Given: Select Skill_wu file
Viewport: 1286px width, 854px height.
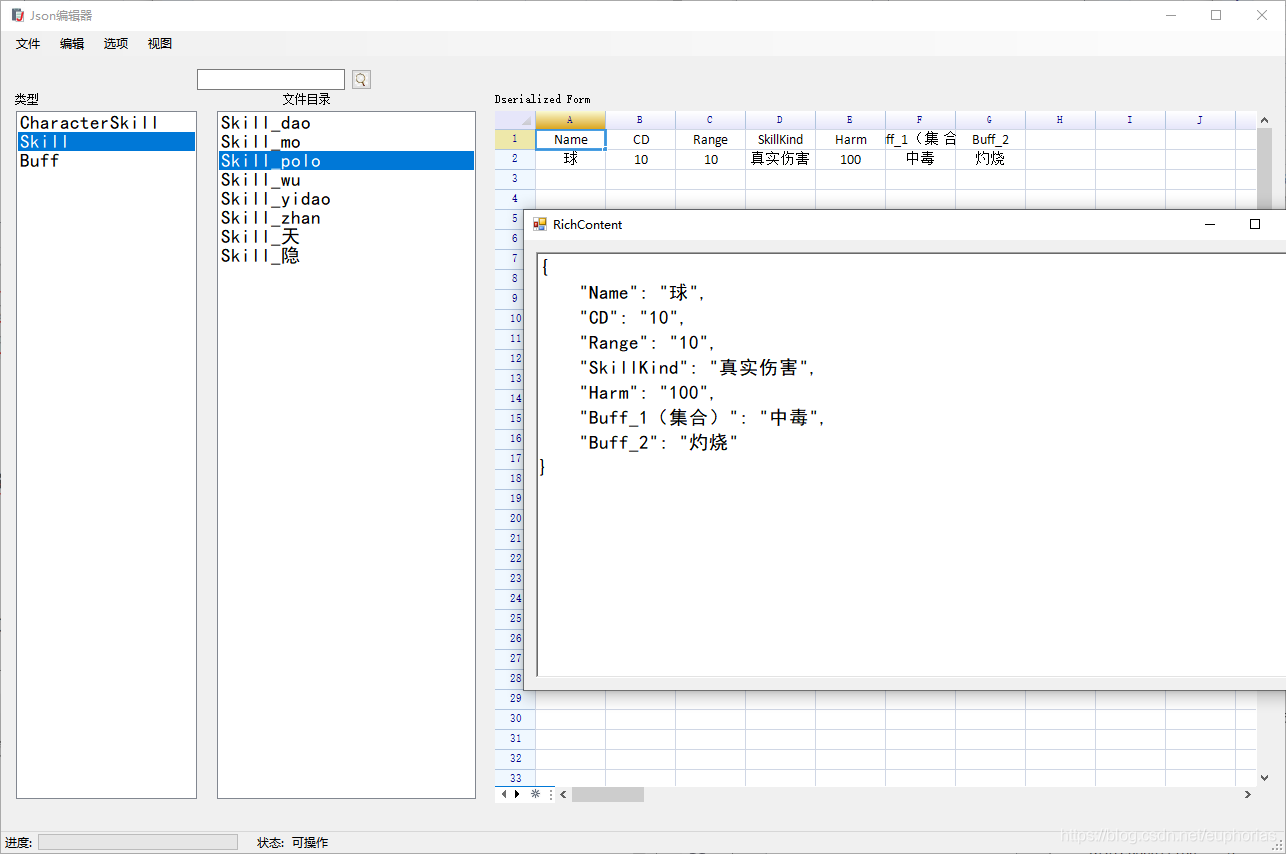Looking at the screenshot, I should click(346, 180).
